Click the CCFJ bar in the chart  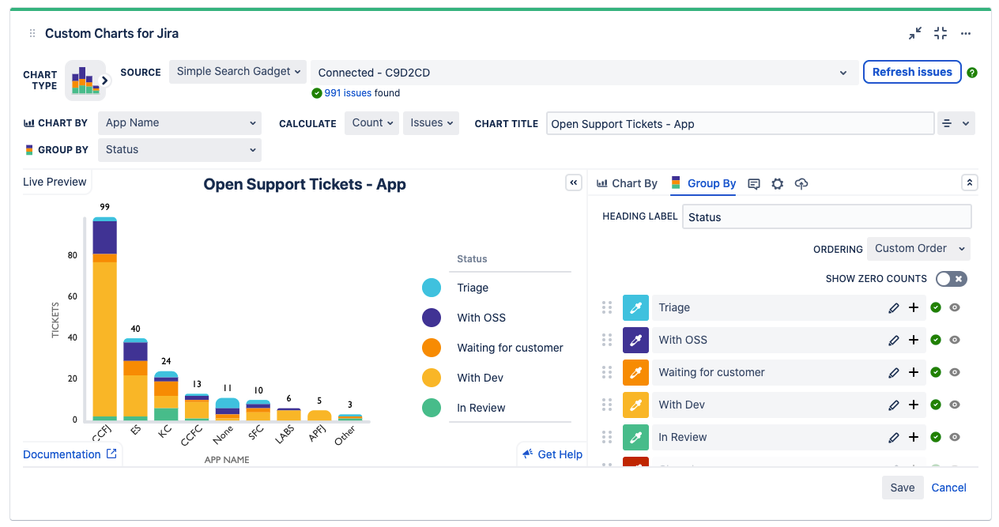104,319
